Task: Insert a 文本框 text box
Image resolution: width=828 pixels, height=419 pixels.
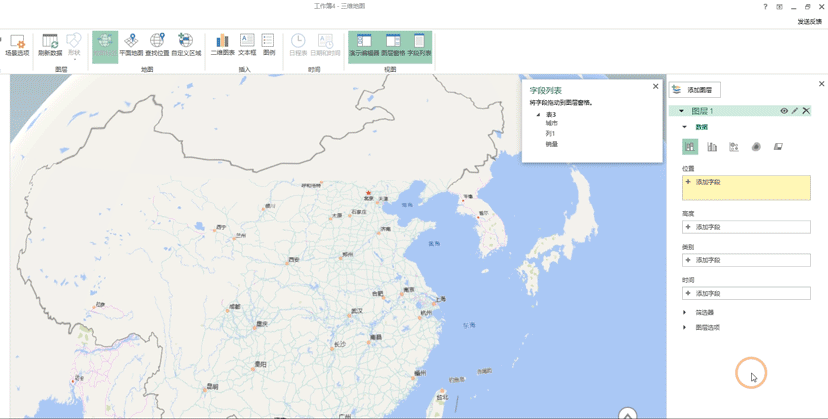Action: [247, 45]
